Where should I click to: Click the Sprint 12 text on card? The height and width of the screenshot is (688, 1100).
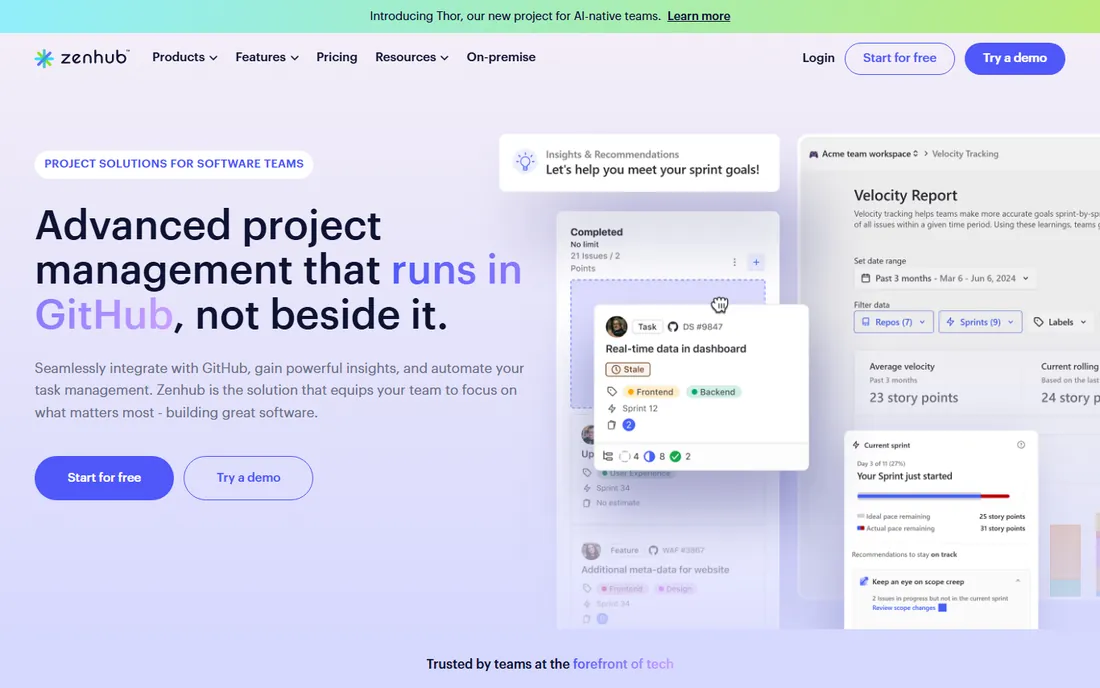pyautogui.click(x=640, y=408)
